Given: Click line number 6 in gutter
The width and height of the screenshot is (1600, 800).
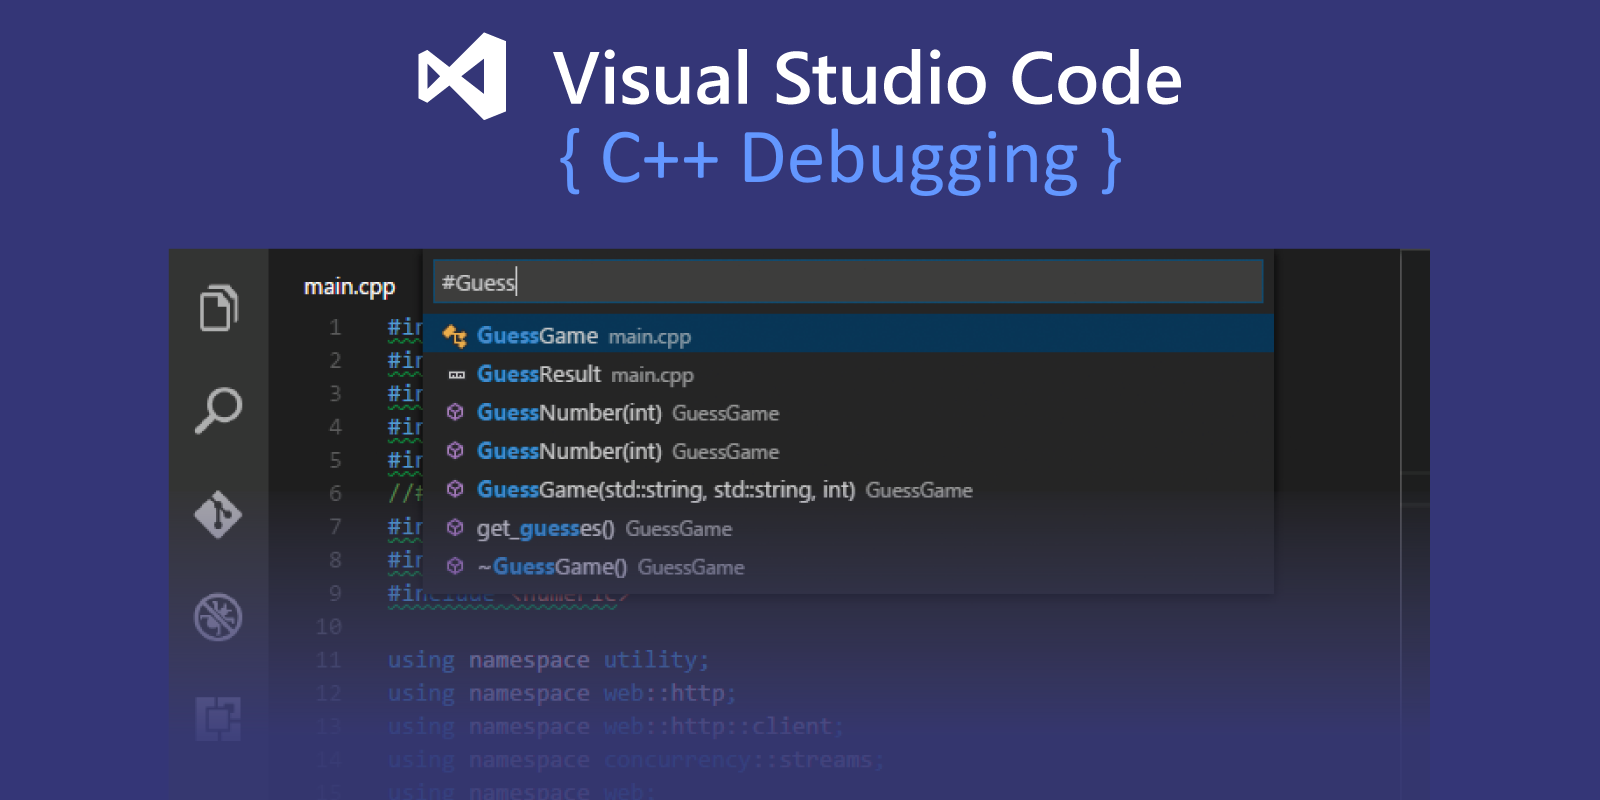Looking at the screenshot, I should pos(335,493).
